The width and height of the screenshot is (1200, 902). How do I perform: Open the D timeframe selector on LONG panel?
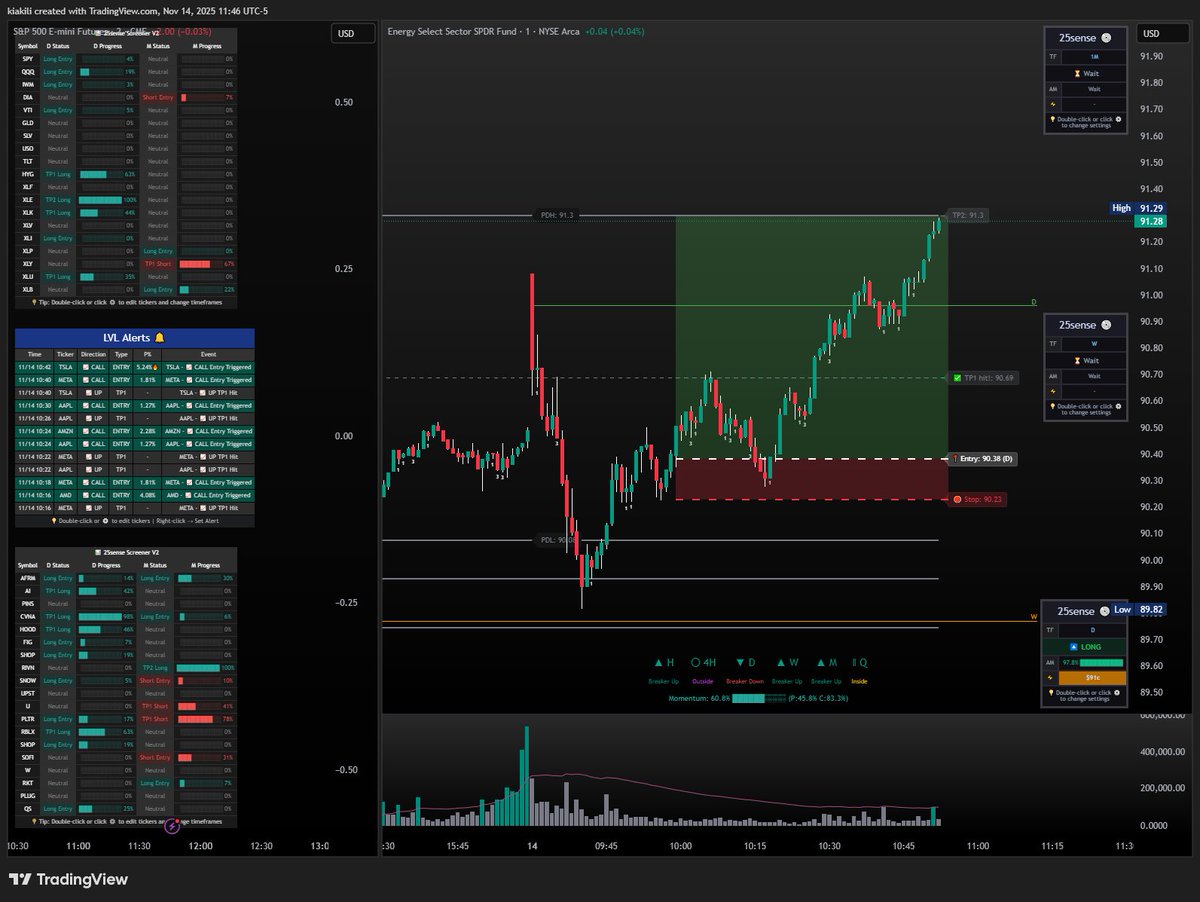click(x=1093, y=630)
